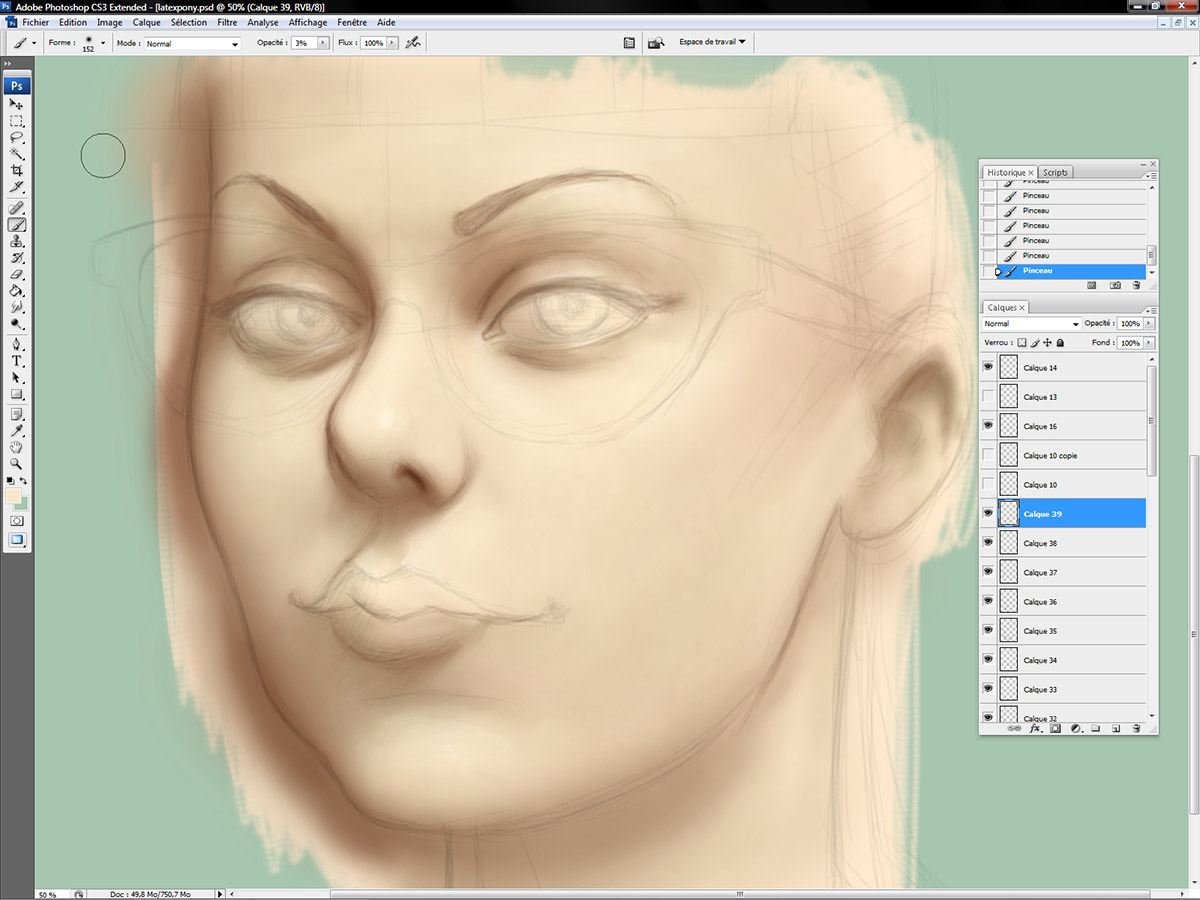Pick the Clone Stamp tool
Image resolution: width=1200 pixels, height=900 pixels.
[x=17, y=241]
